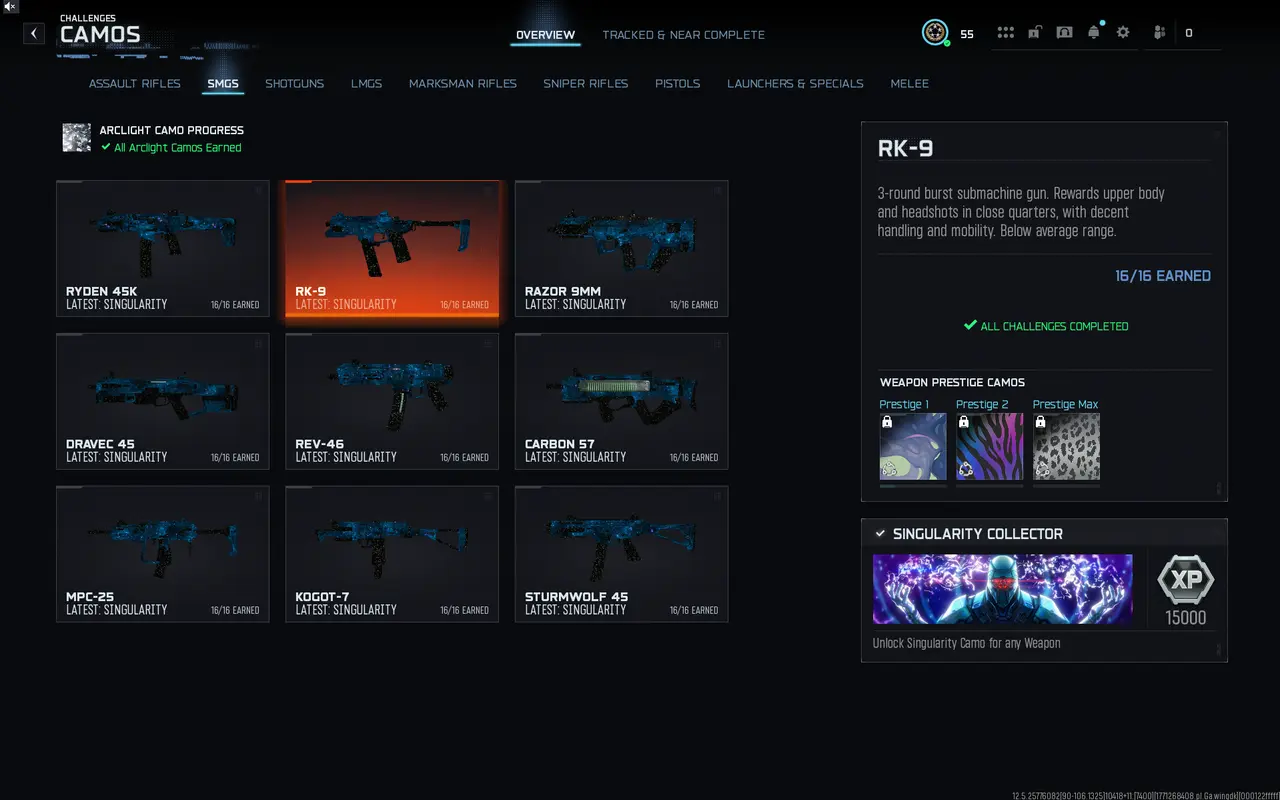Click the 15000 XP reward value

point(1186,618)
